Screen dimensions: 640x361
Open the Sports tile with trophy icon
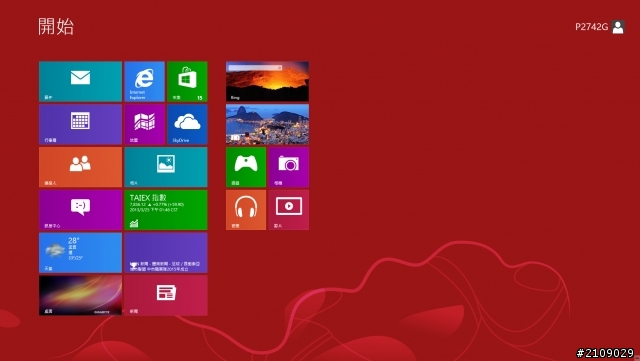click(166, 253)
